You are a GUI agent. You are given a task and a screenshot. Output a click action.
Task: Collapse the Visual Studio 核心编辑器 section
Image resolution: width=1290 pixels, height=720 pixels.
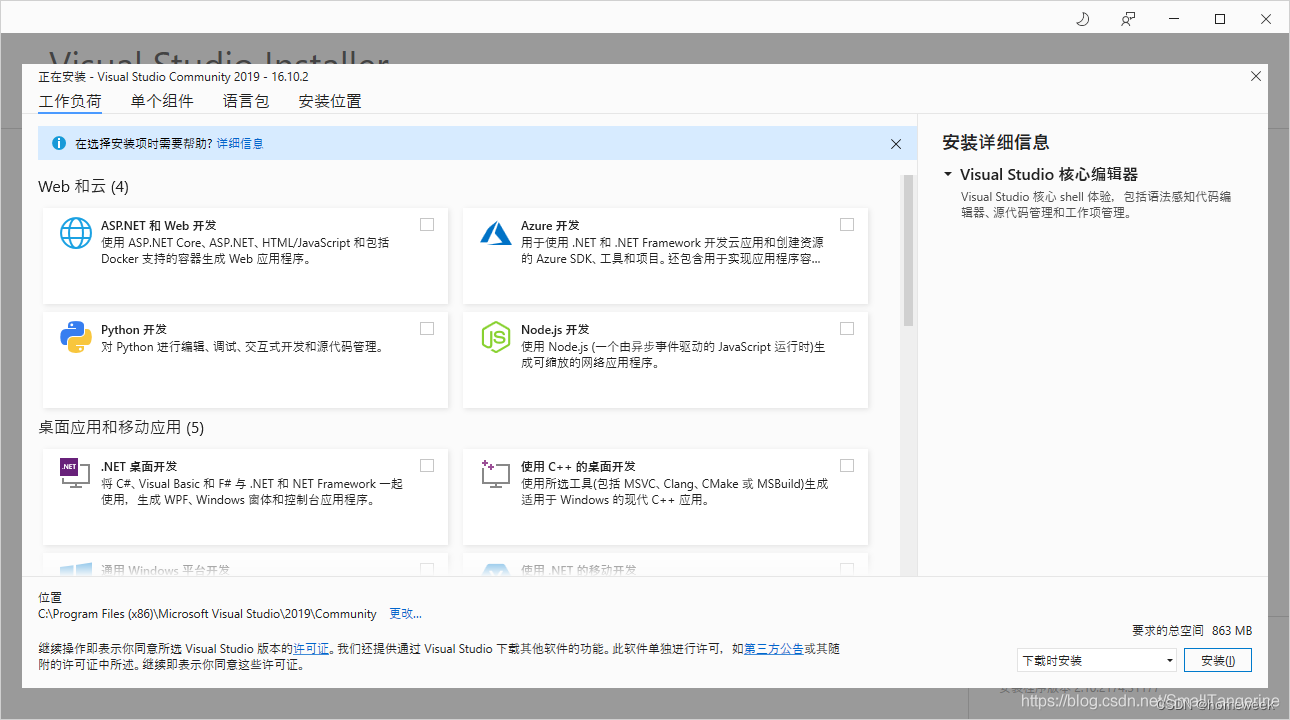coord(948,174)
